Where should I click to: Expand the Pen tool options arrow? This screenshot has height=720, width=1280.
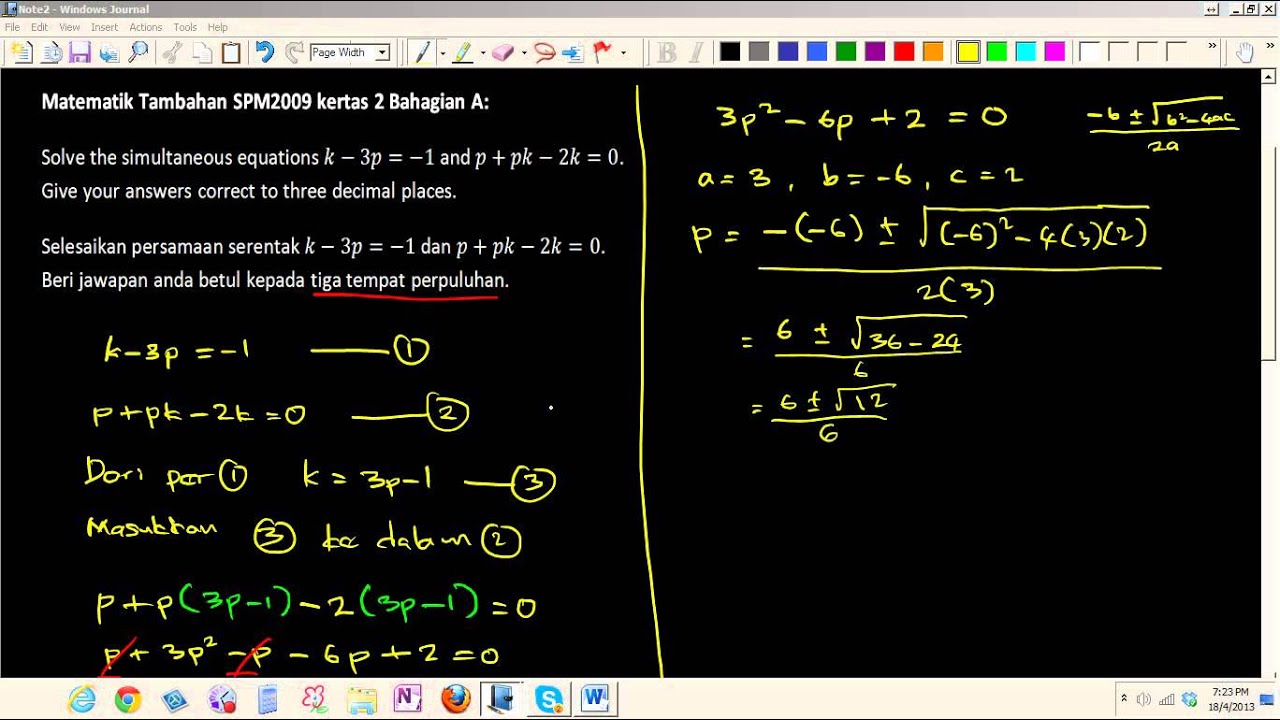coord(442,53)
